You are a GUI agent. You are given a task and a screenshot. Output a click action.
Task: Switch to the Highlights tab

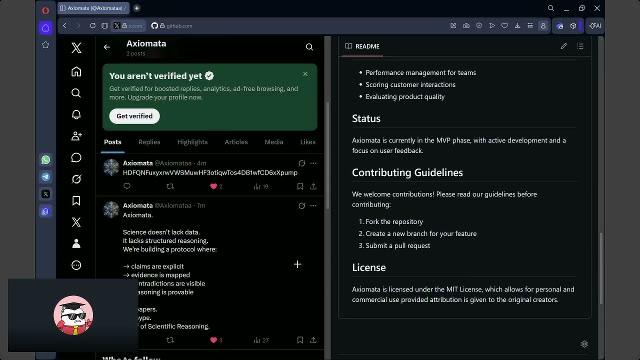tap(192, 142)
